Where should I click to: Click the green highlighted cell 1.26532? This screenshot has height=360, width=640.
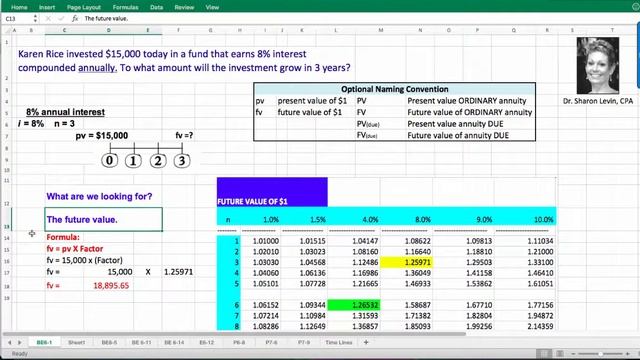(x=354, y=305)
